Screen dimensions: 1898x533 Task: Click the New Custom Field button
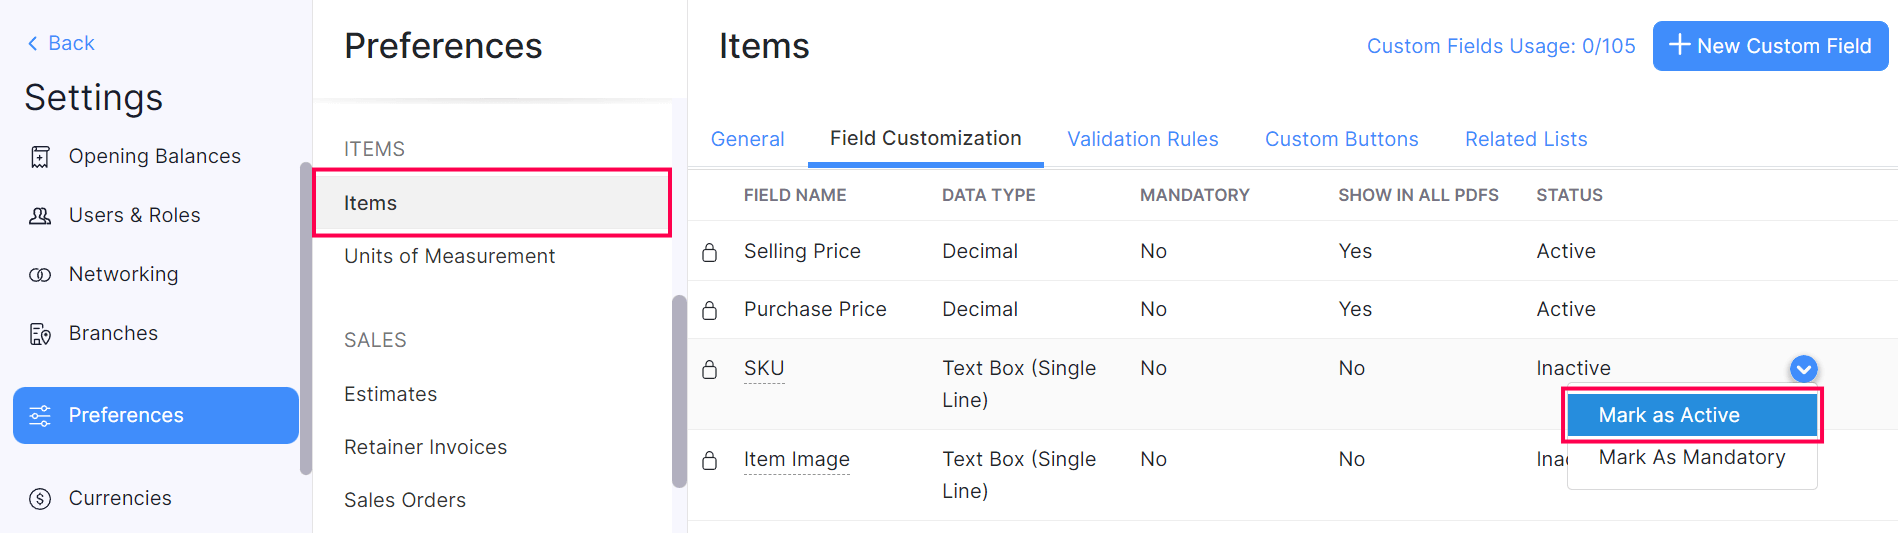(x=1769, y=46)
